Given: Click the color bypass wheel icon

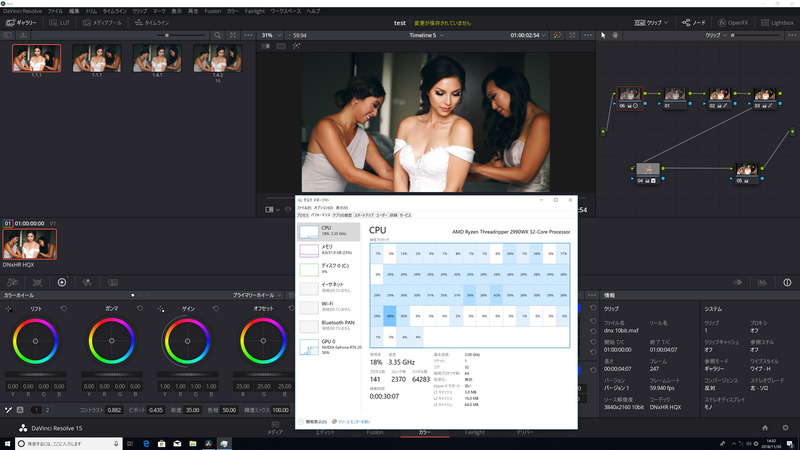Looking at the screenshot, I should [557, 35].
